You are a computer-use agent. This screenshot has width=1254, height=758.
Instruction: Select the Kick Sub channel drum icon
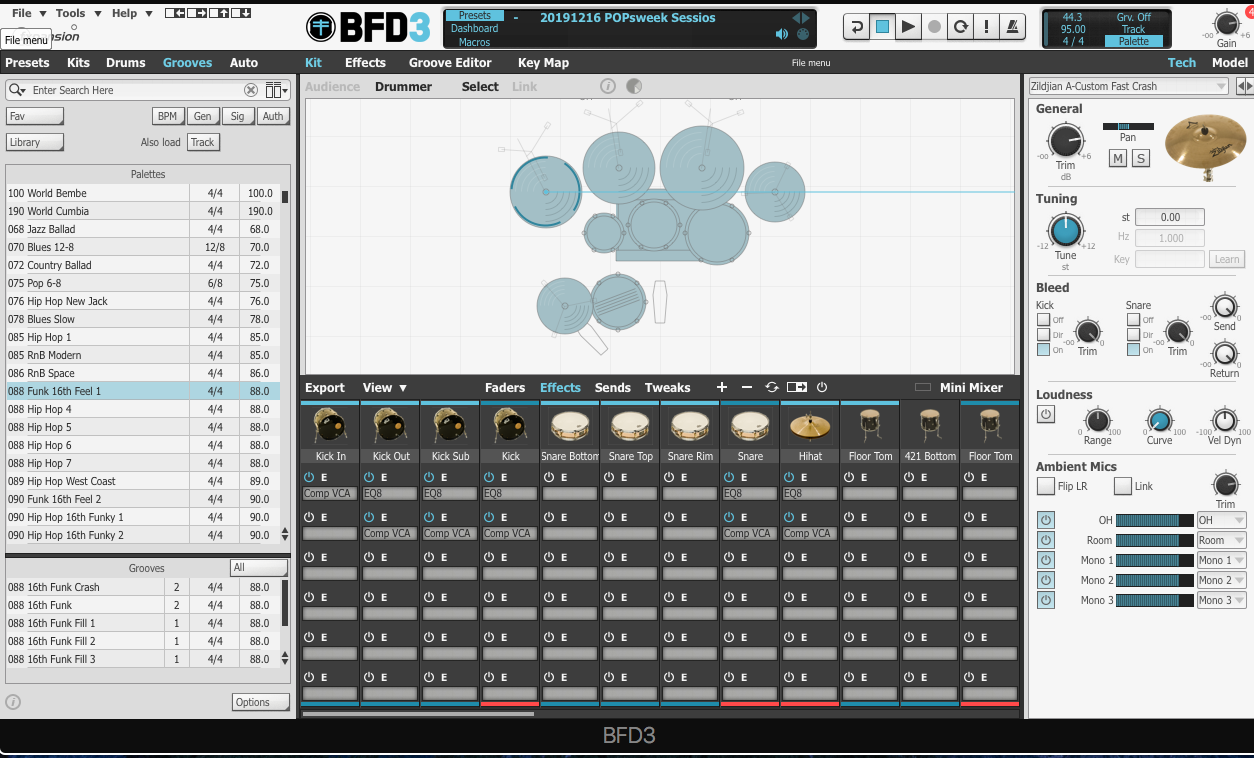coord(450,427)
